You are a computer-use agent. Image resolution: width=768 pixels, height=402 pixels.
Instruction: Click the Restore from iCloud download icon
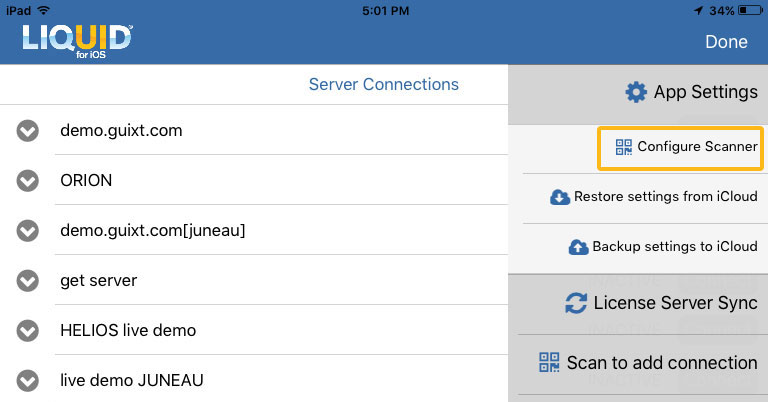560,197
